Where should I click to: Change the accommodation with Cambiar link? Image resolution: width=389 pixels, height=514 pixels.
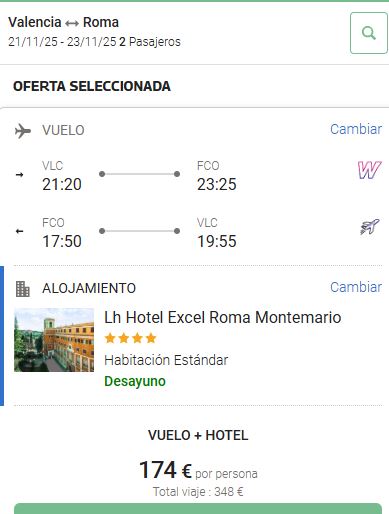[x=356, y=287]
